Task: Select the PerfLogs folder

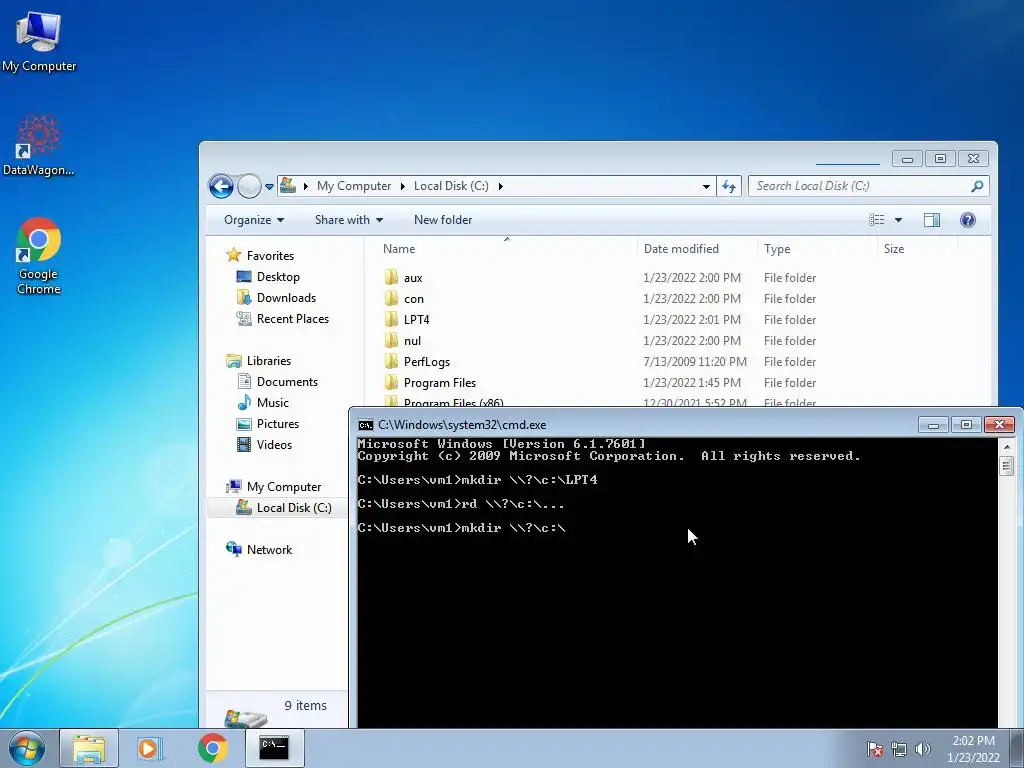Action: click(426, 362)
